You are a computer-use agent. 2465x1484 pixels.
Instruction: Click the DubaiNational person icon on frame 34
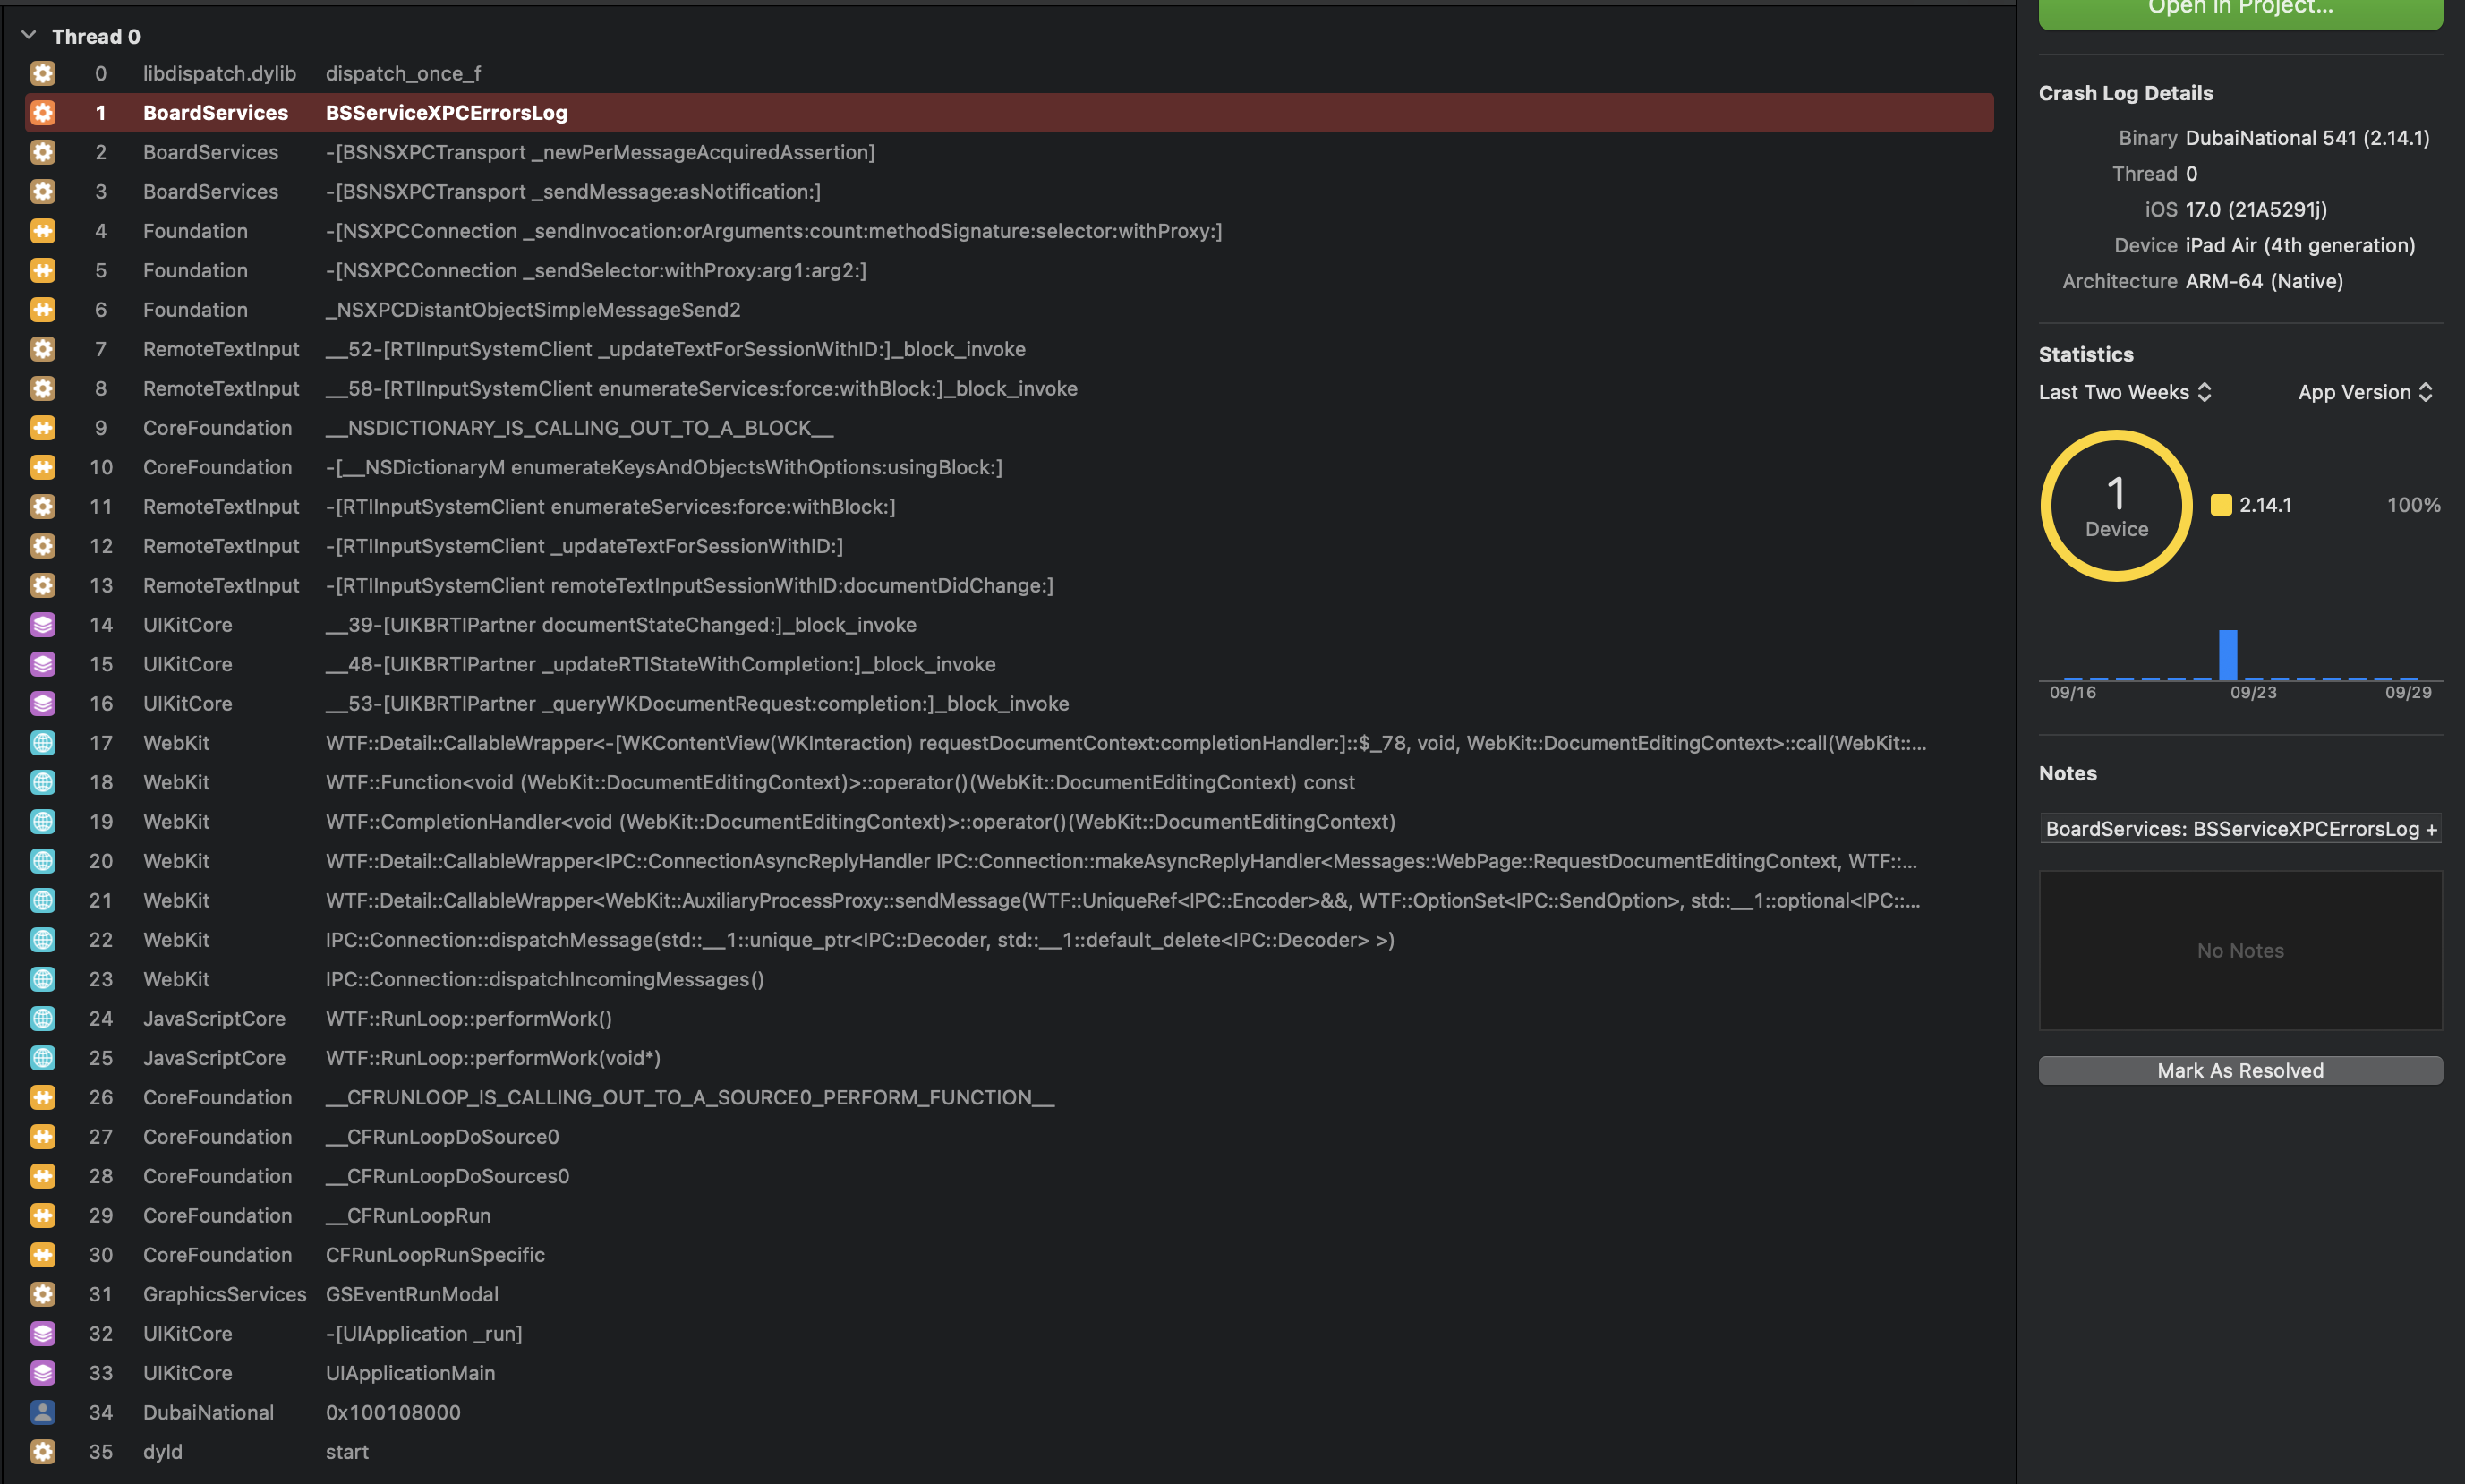pos(42,1412)
